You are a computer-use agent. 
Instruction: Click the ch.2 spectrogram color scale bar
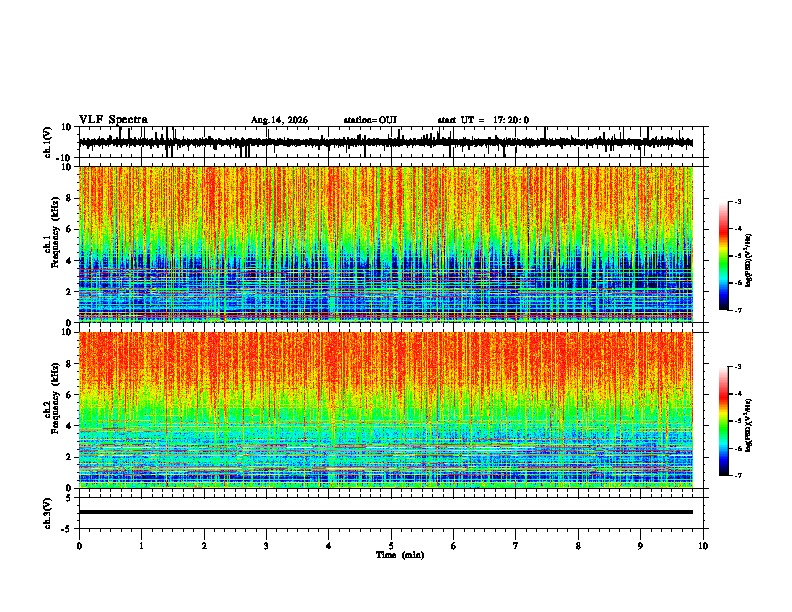(724, 421)
